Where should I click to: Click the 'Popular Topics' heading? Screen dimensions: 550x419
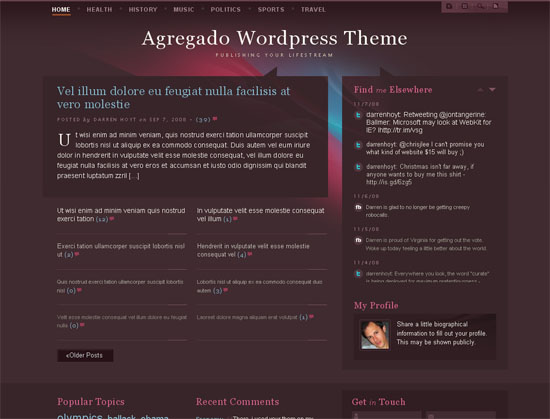[x=91, y=402]
